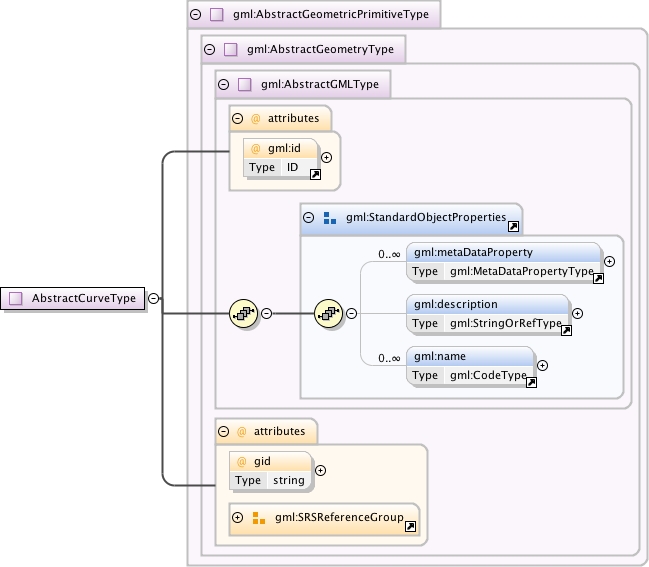Screen dimensions: 649x567
Task: Follow reference arrow on gml:StringOrRefType
Action: [x=566, y=330]
